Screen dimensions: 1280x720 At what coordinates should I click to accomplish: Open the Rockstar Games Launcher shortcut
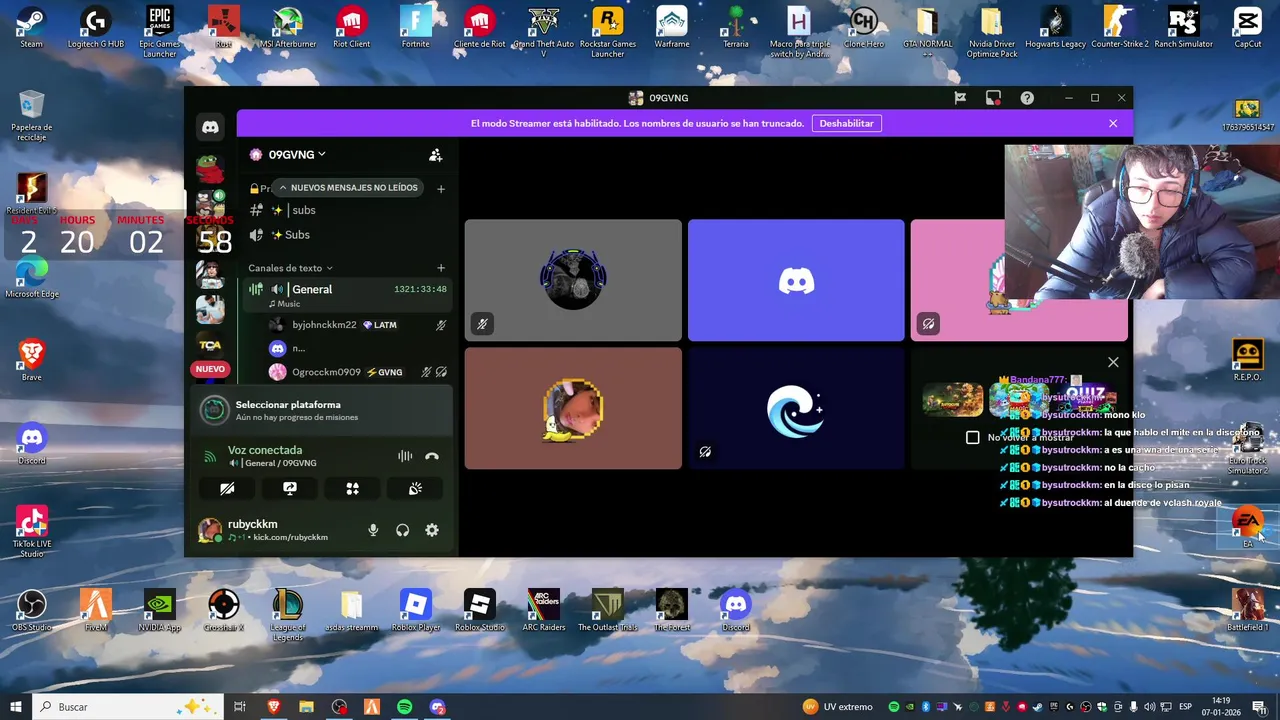point(607,31)
